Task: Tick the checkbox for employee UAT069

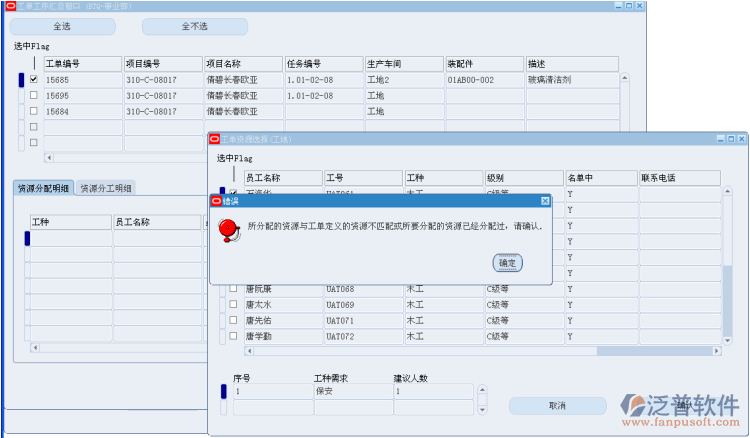Action: pos(234,305)
